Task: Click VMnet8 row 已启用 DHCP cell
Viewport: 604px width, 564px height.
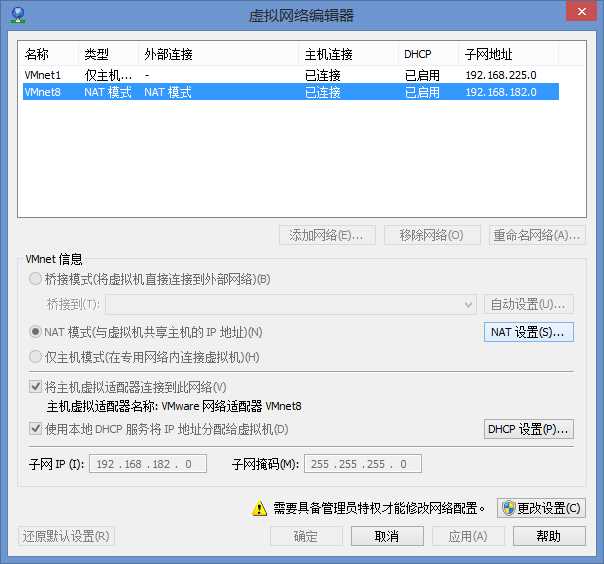Action: pyautogui.click(x=422, y=92)
